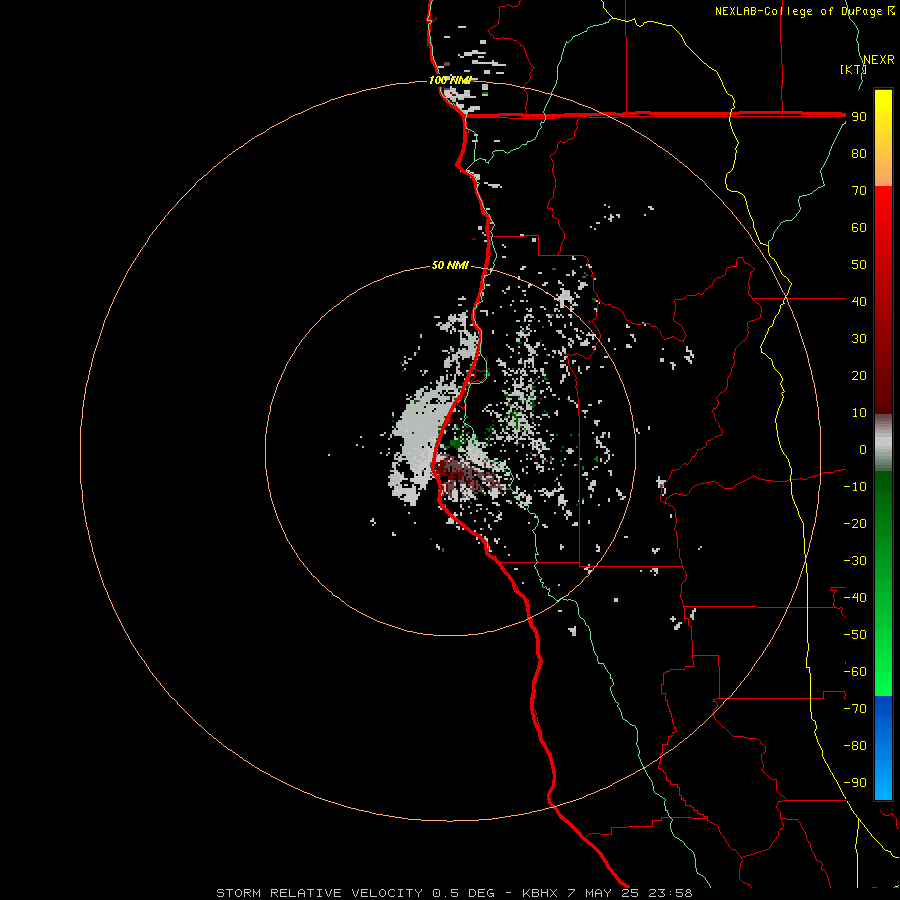Select the 60 value on the velocity scale
900x900 pixels.
859,227
